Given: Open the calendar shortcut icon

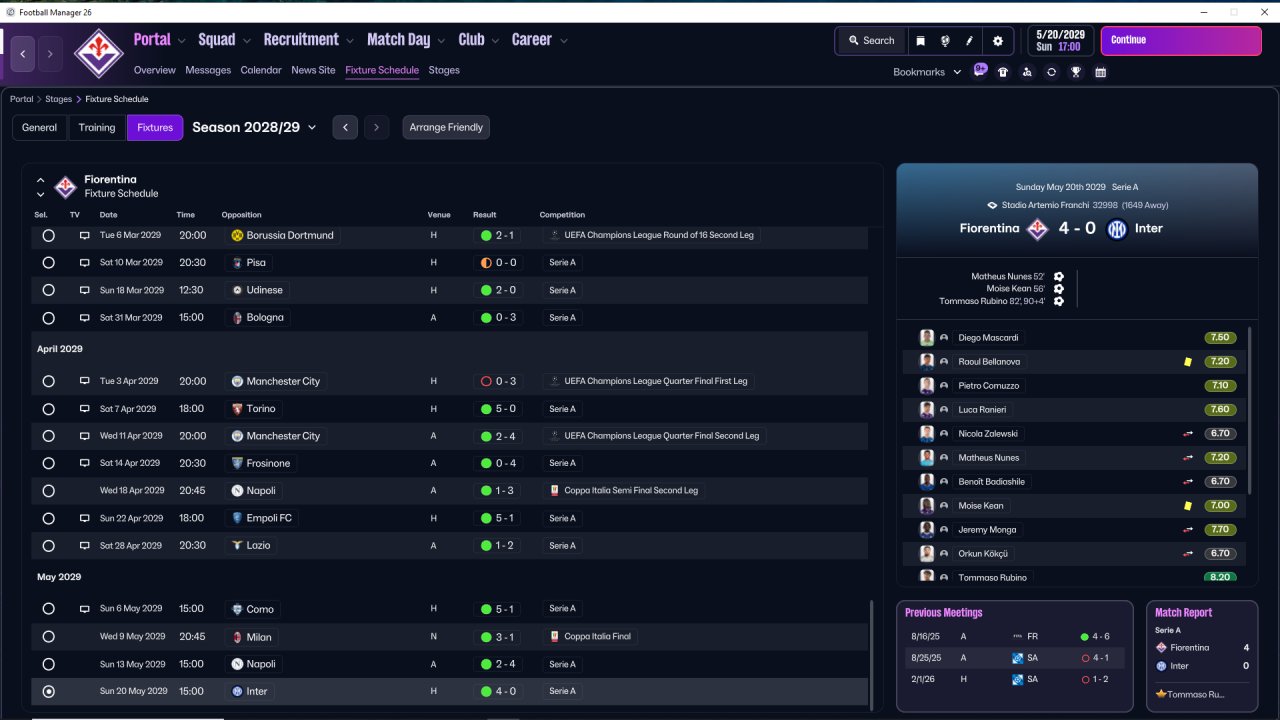Looking at the screenshot, I should [x=1101, y=72].
